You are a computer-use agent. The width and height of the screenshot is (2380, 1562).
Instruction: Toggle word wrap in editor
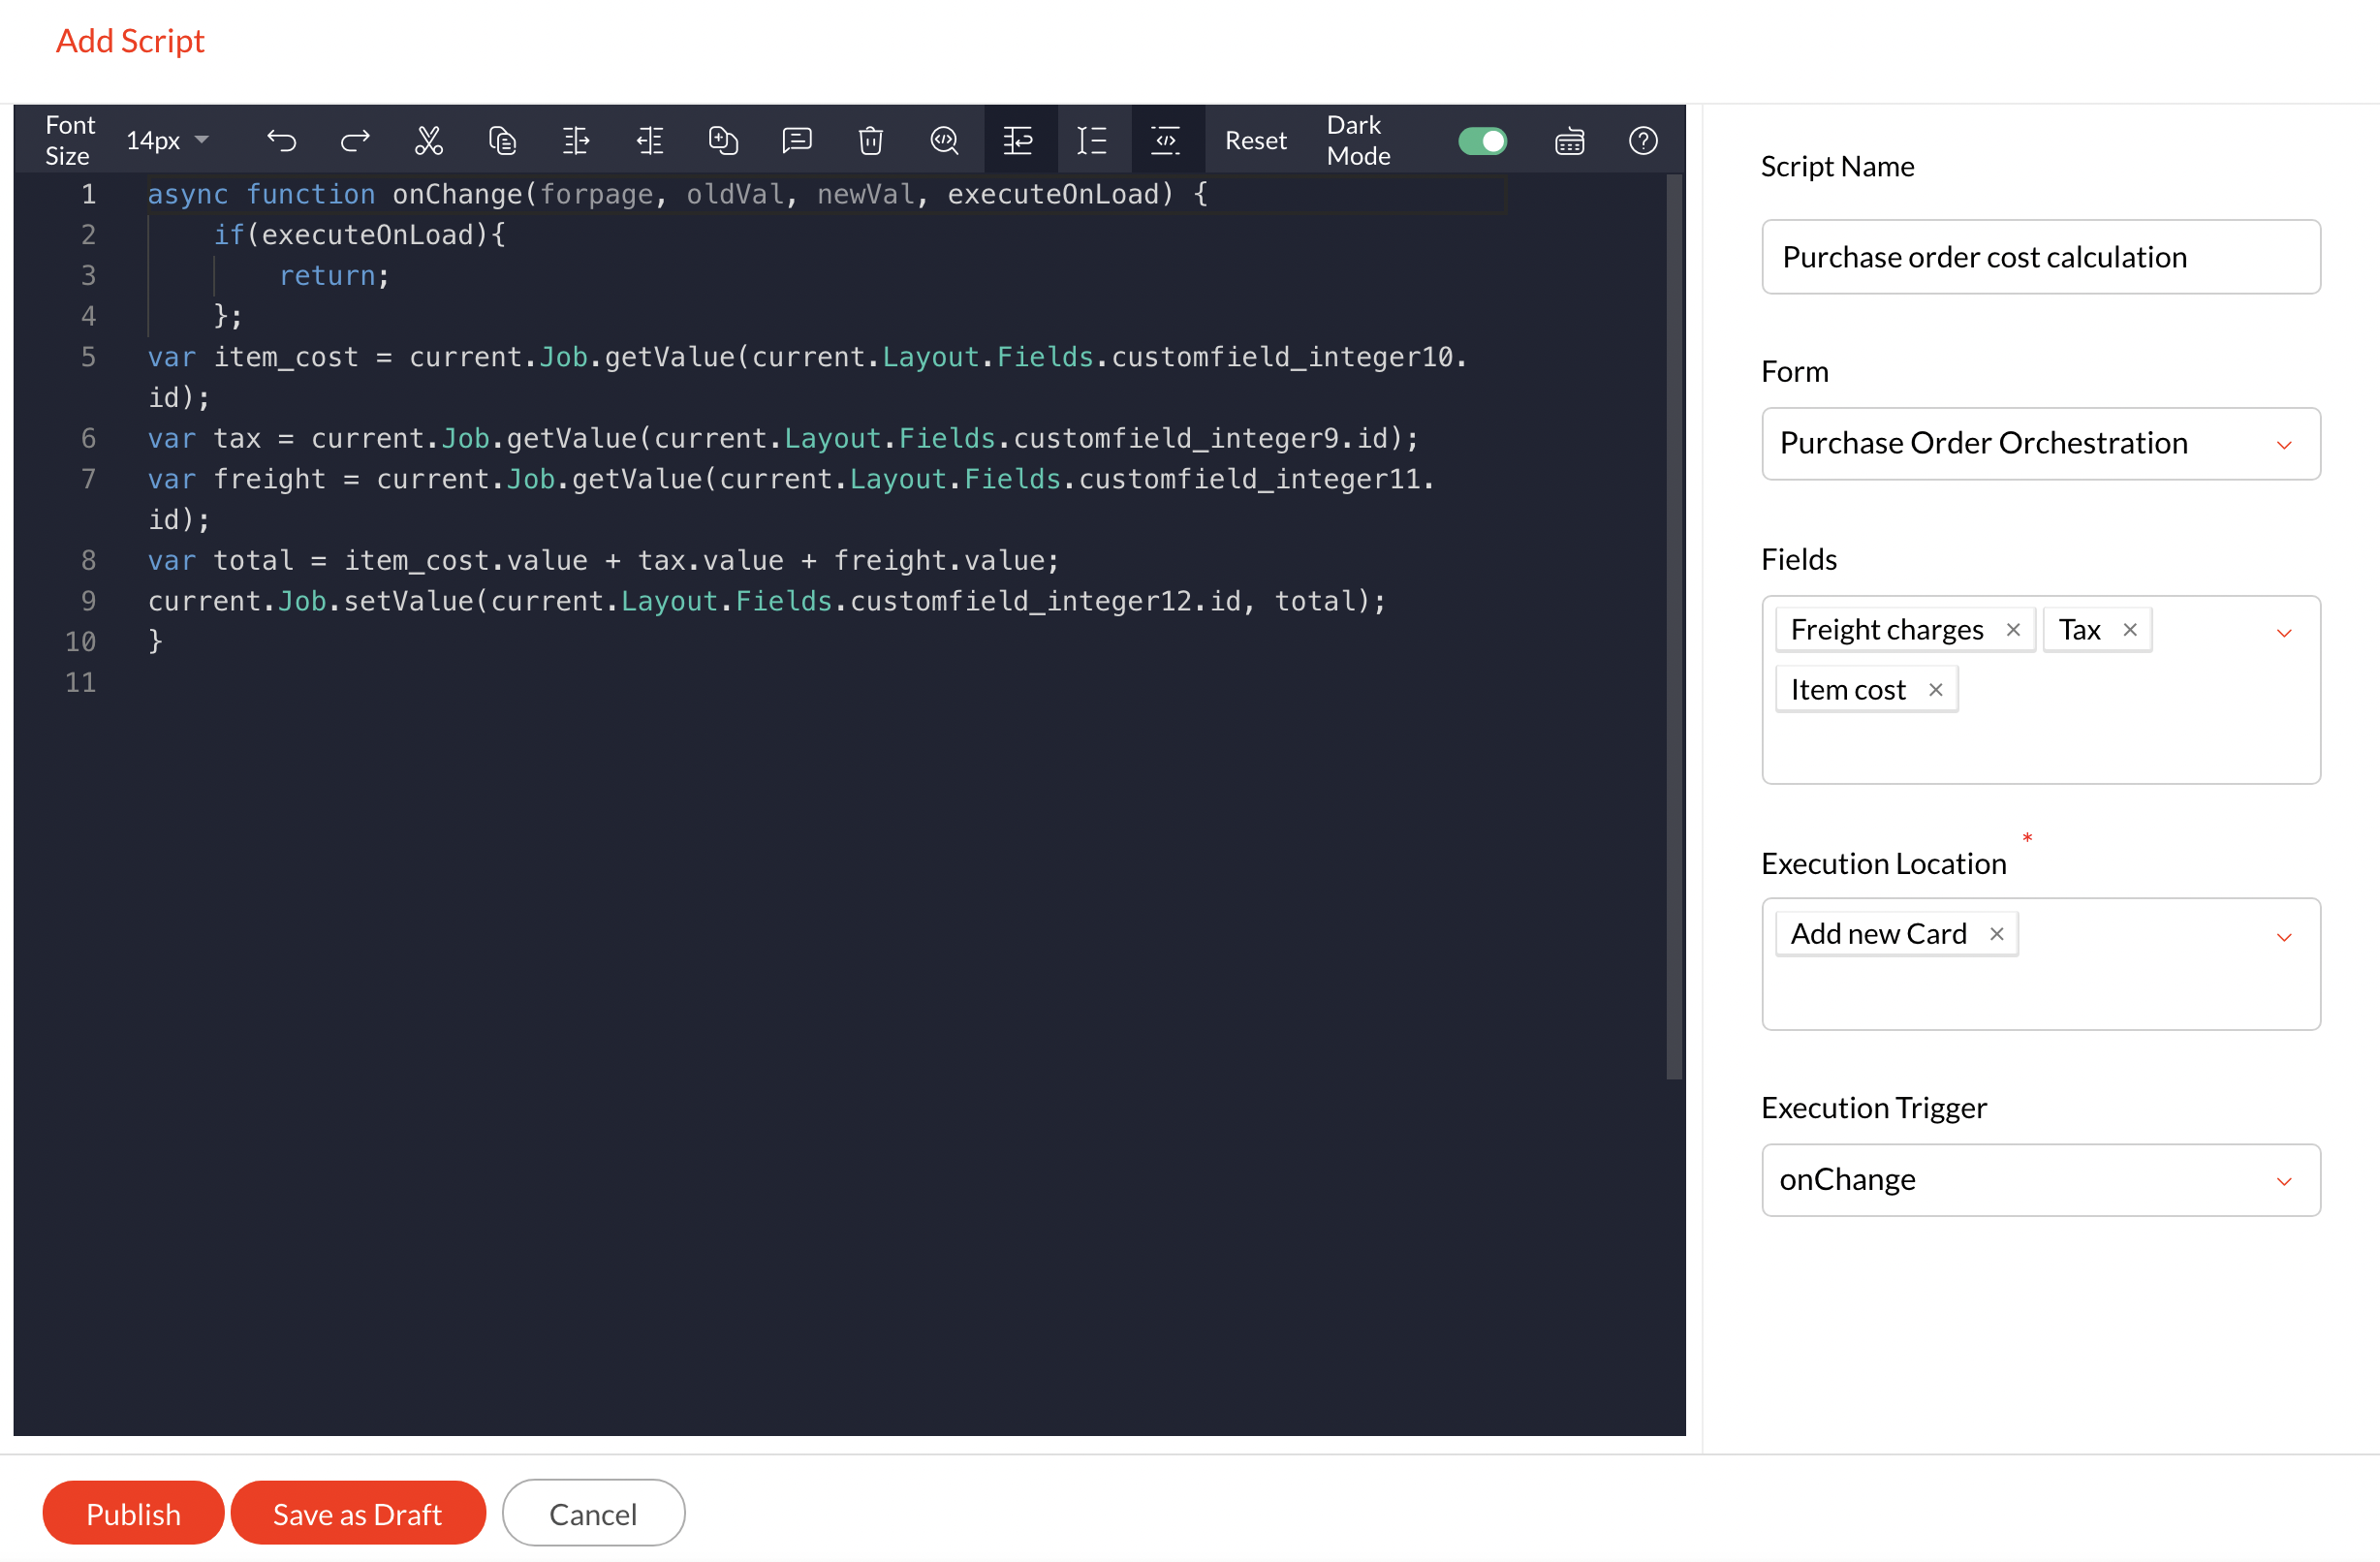(x=1019, y=140)
